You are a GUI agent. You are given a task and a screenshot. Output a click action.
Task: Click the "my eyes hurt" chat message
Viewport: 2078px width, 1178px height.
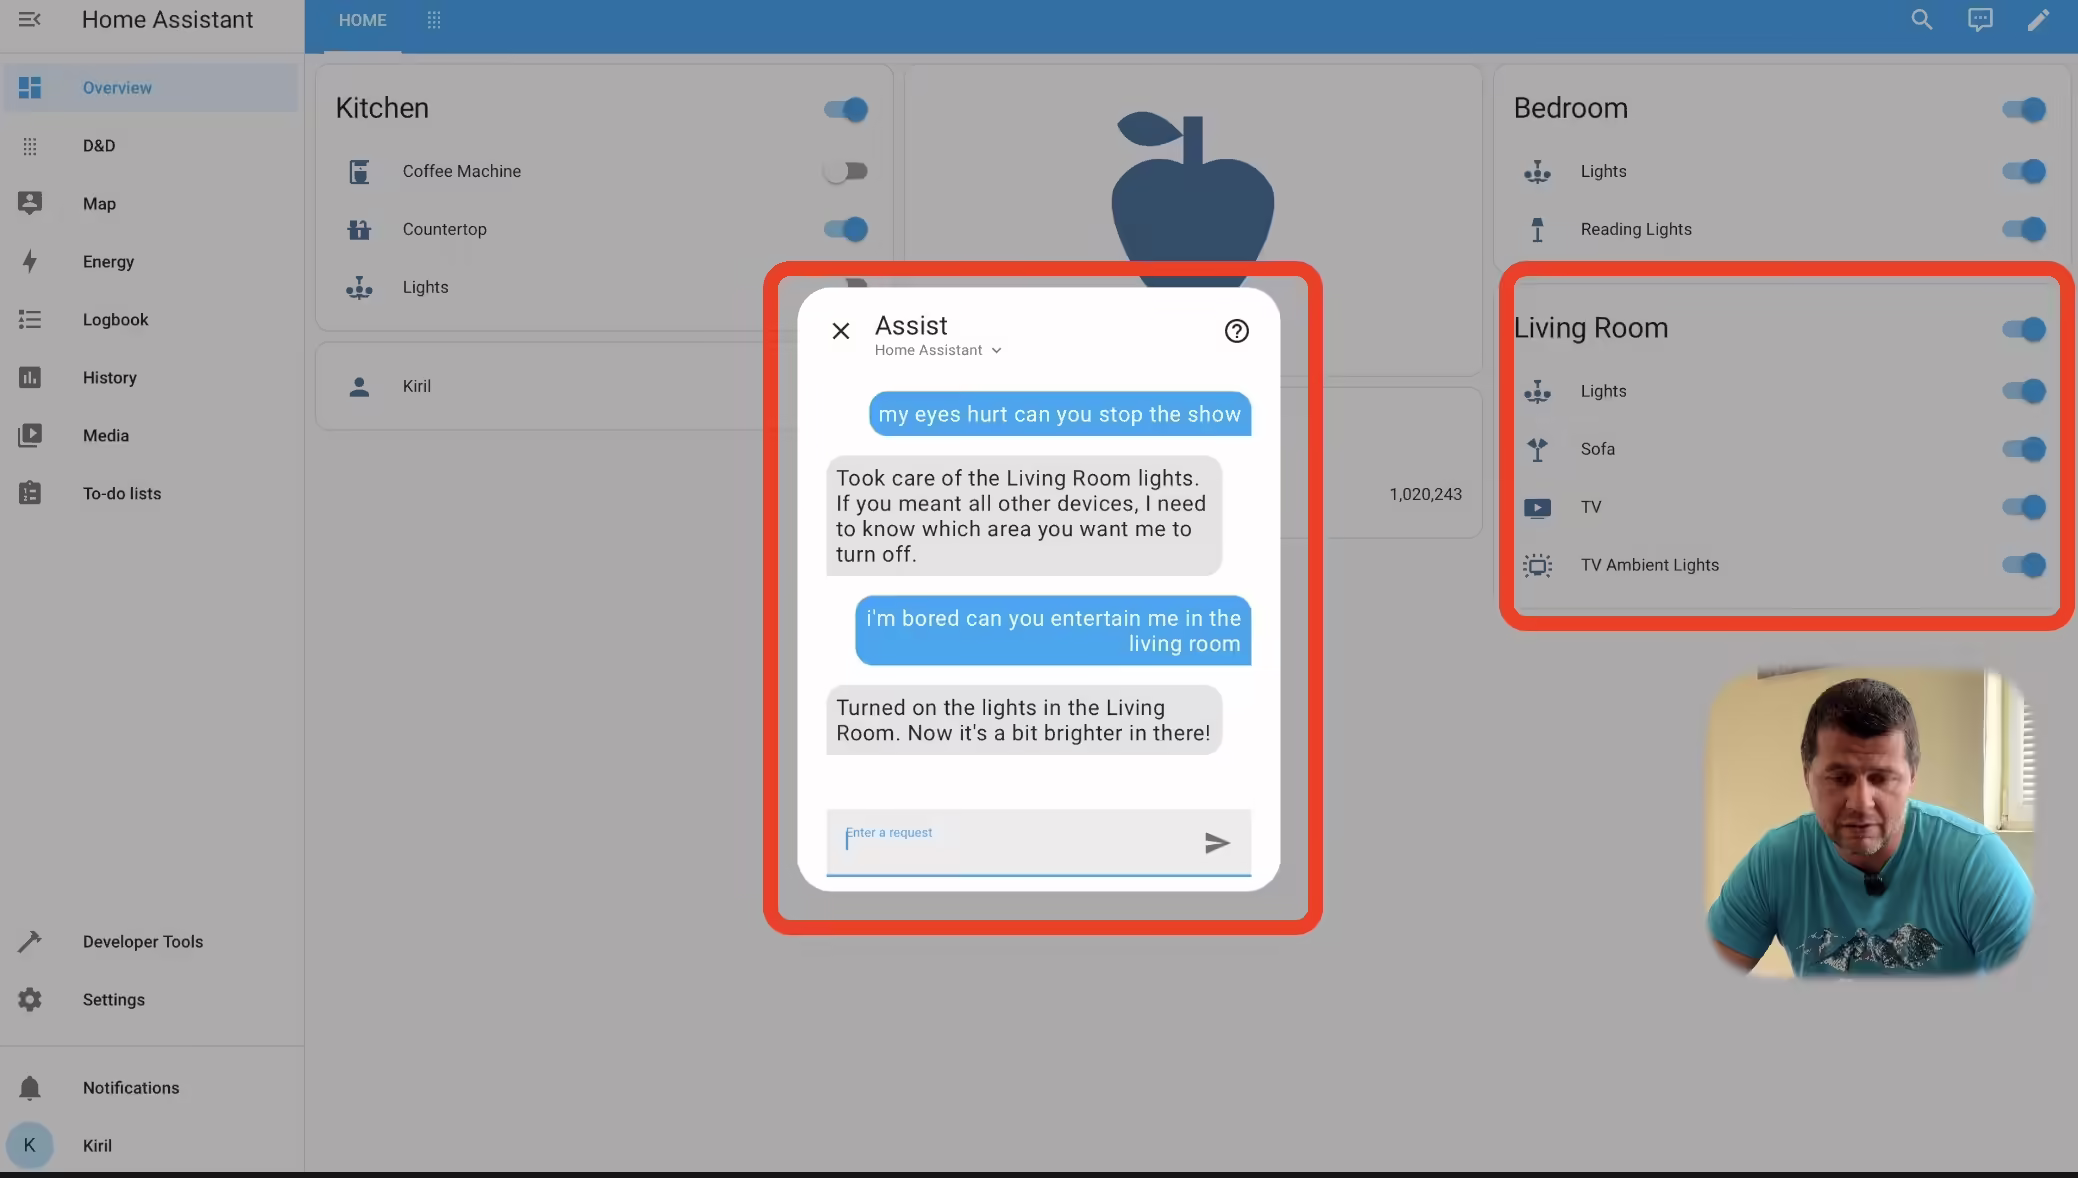(1060, 414)
